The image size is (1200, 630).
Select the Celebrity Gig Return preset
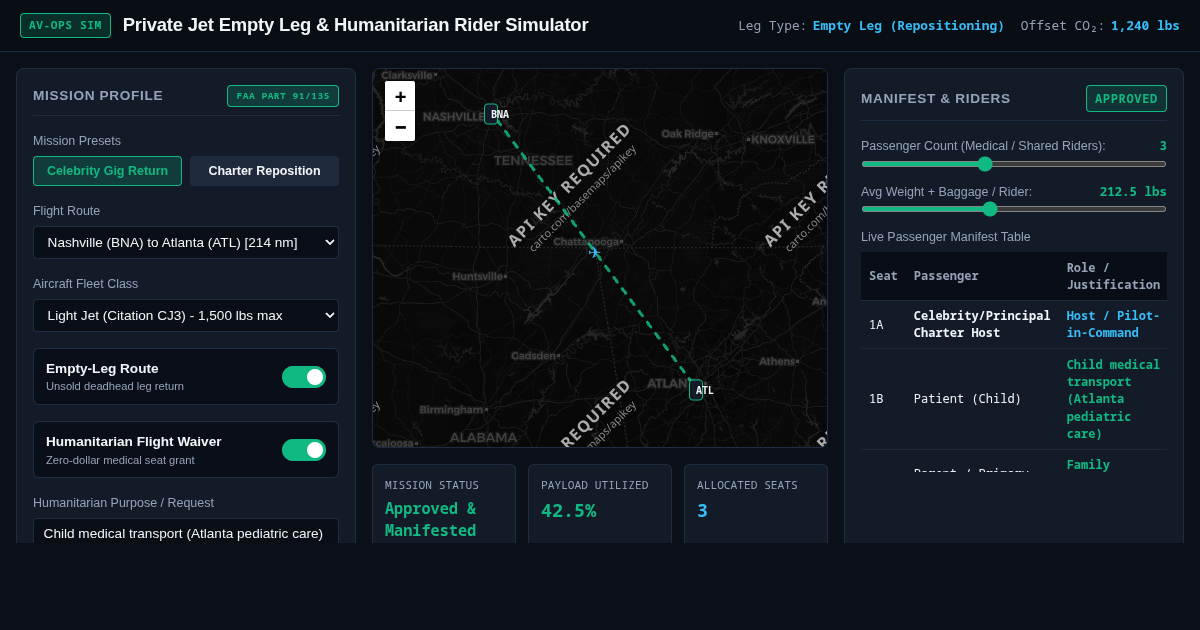pyautogui.click(x=107, y=171)
